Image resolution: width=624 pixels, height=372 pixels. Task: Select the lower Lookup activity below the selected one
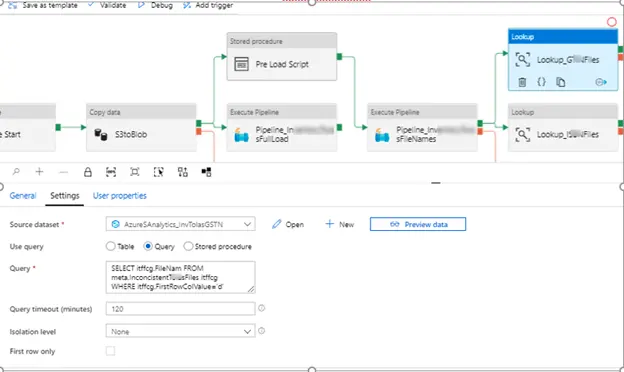pyautogui.click(x=563, y=127)
